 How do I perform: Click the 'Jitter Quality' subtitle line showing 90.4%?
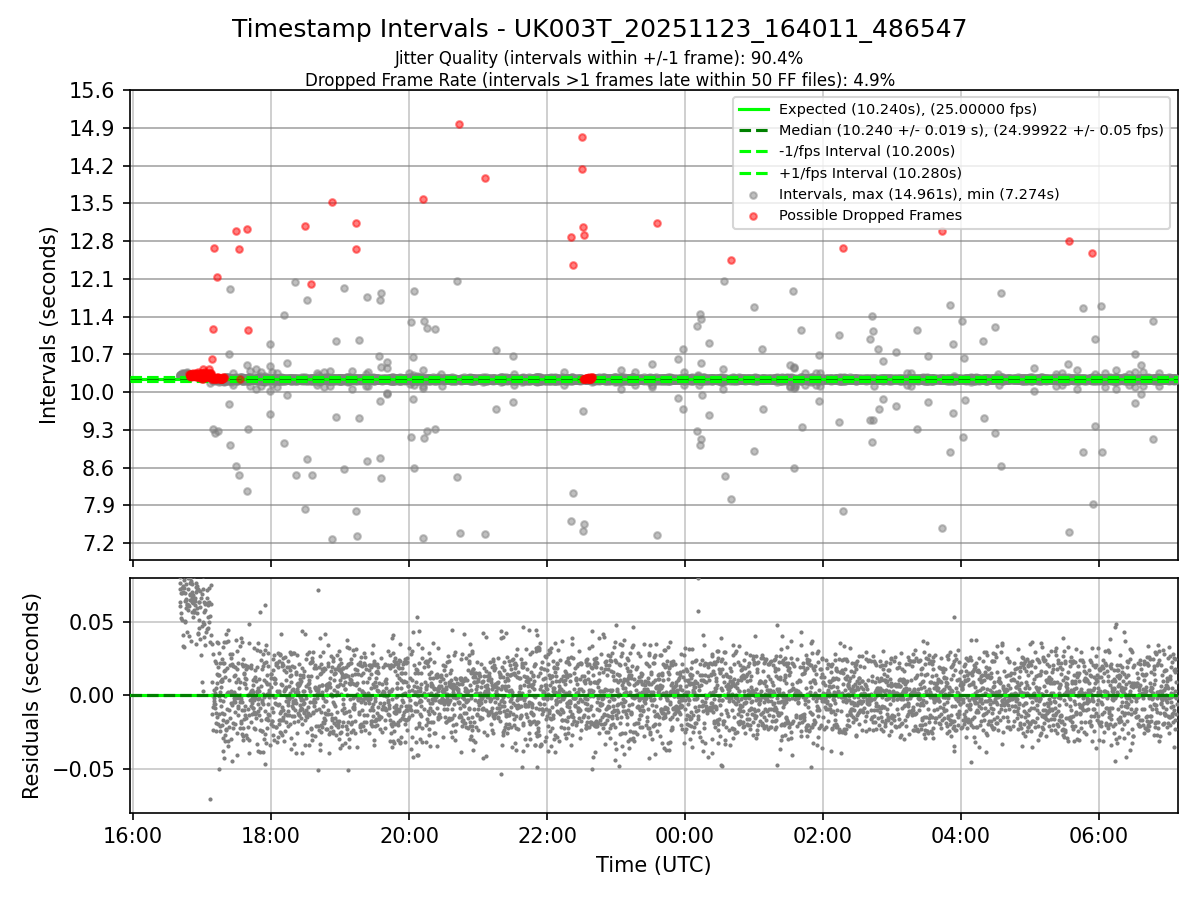click(x=599, y=59)
